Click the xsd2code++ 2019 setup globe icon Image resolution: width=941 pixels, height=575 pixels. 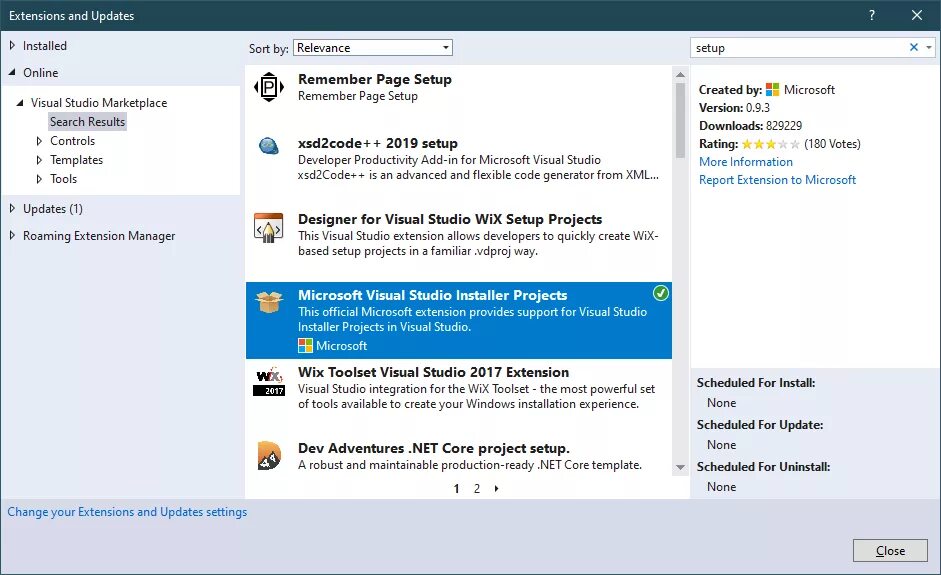point(269,145)
